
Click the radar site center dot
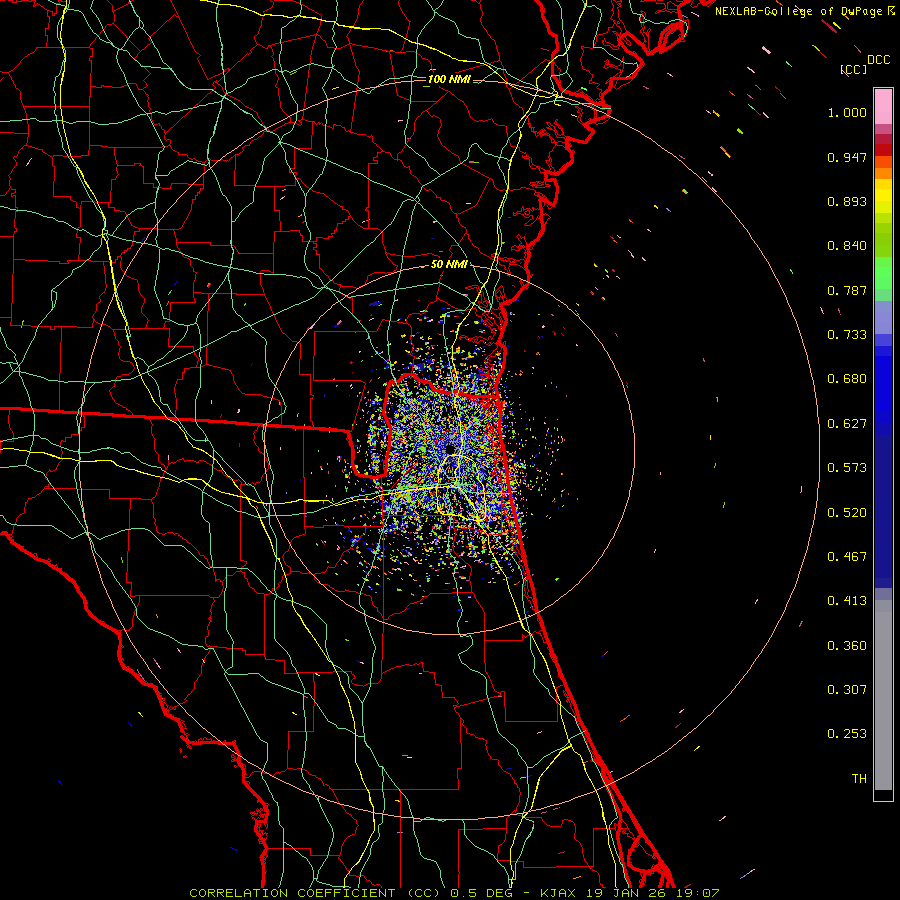point(449,449)
